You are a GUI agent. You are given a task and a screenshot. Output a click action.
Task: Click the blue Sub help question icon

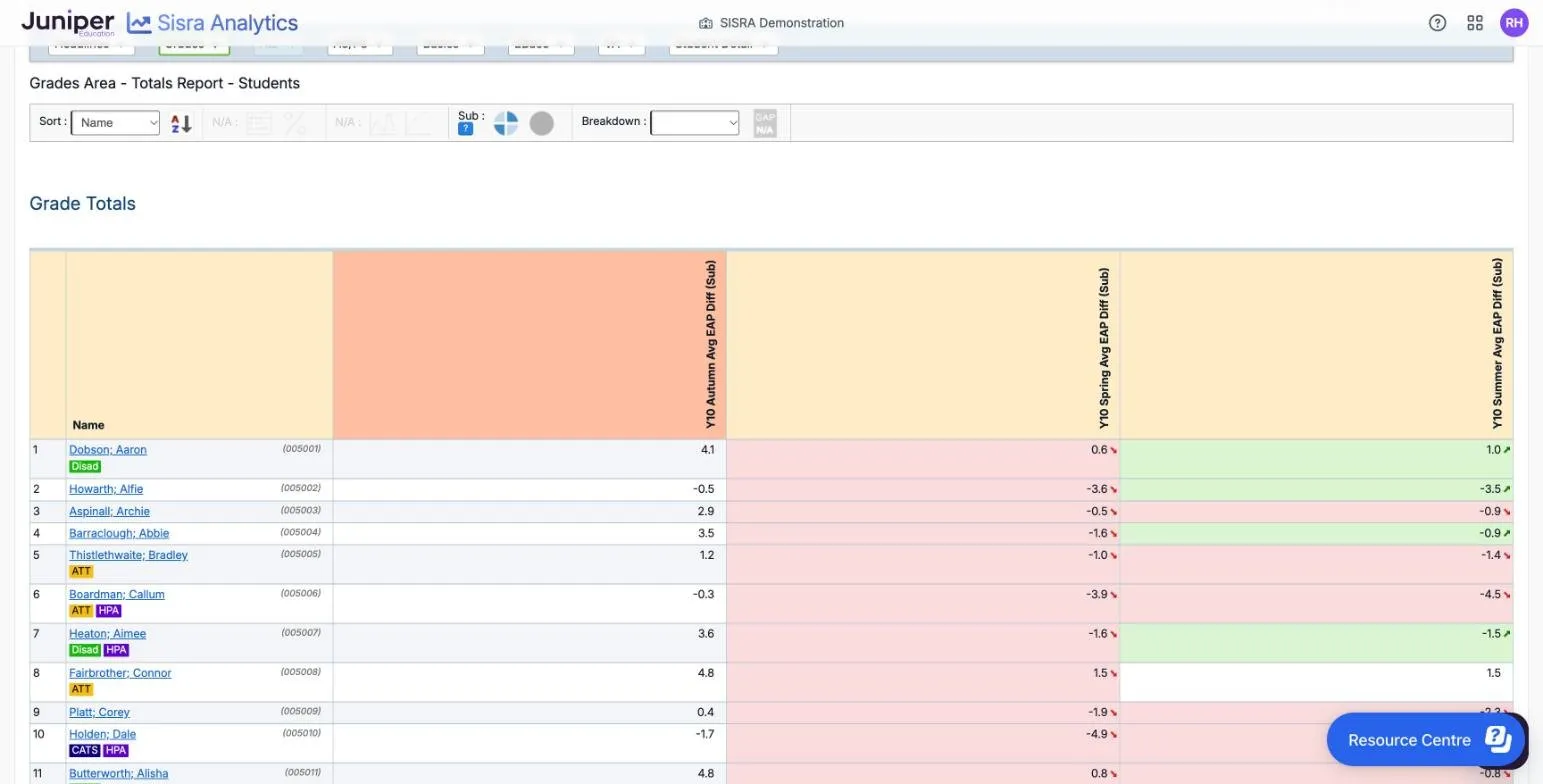[x=465, y=129]
